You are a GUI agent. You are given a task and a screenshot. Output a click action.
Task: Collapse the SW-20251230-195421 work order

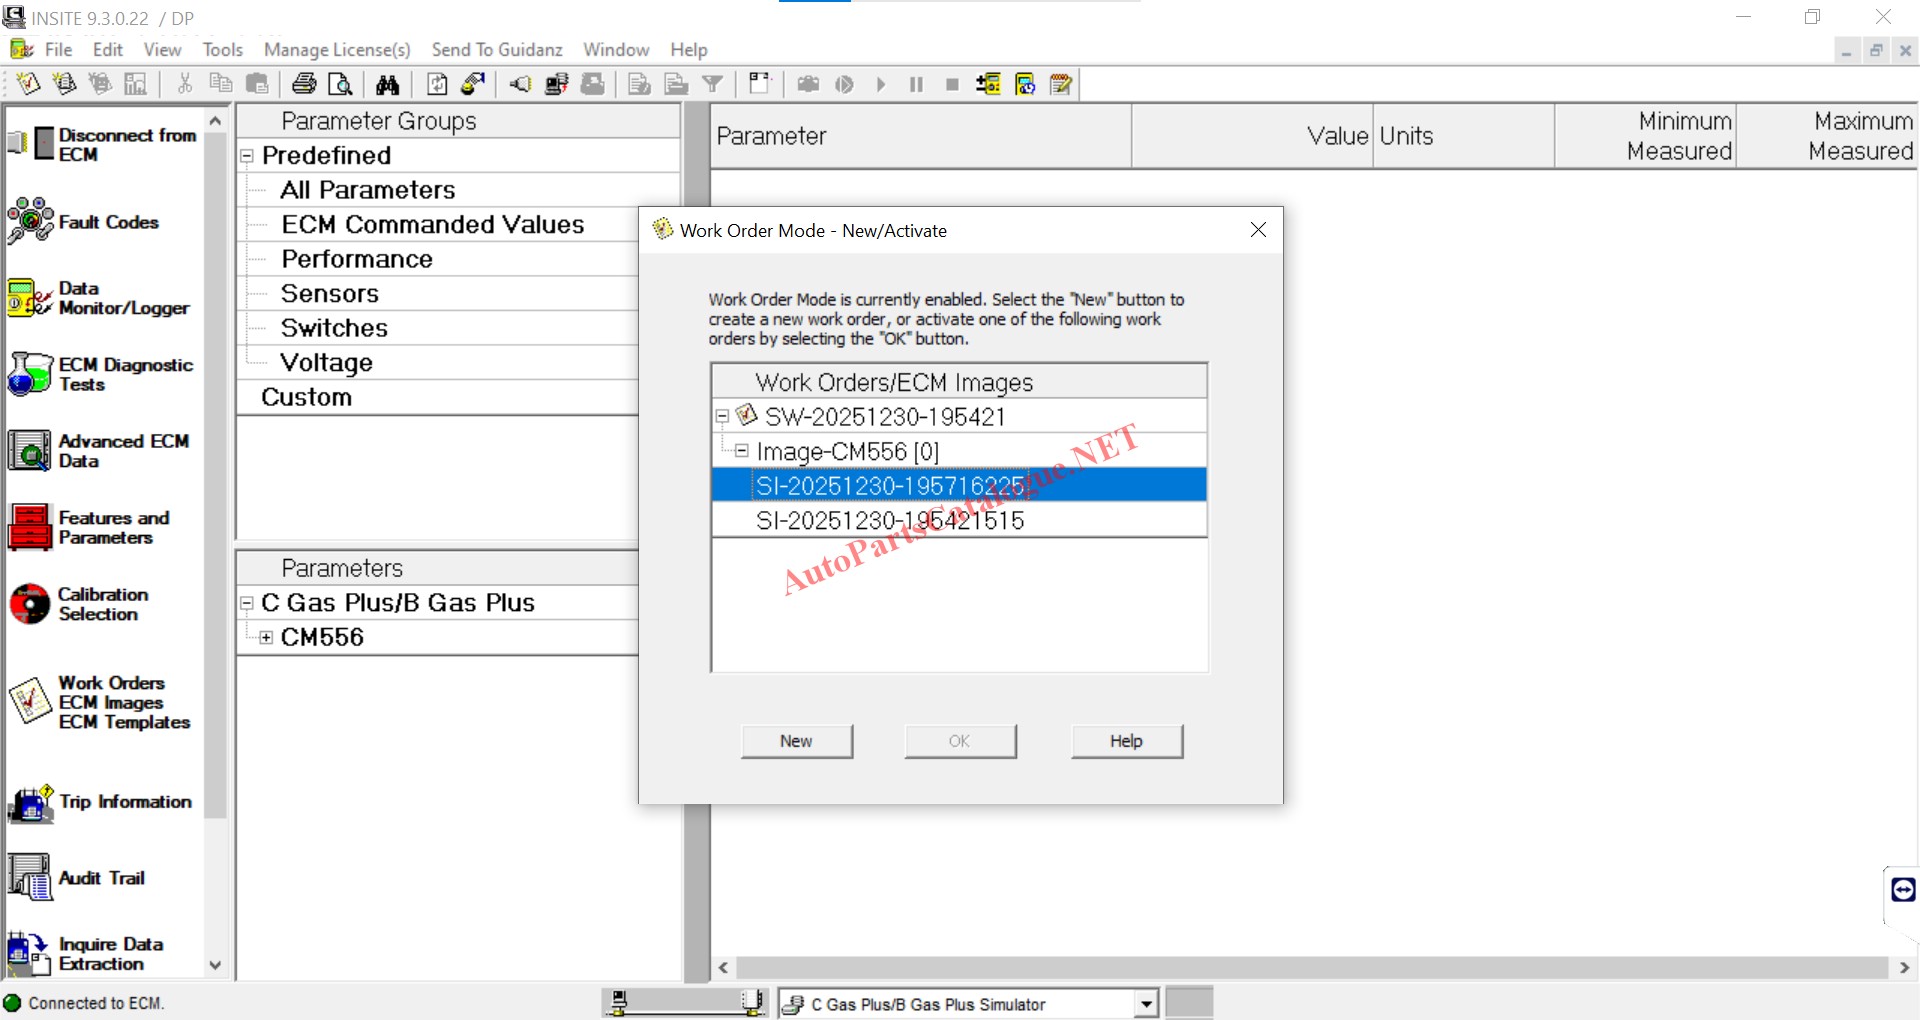tap(722, 417)
